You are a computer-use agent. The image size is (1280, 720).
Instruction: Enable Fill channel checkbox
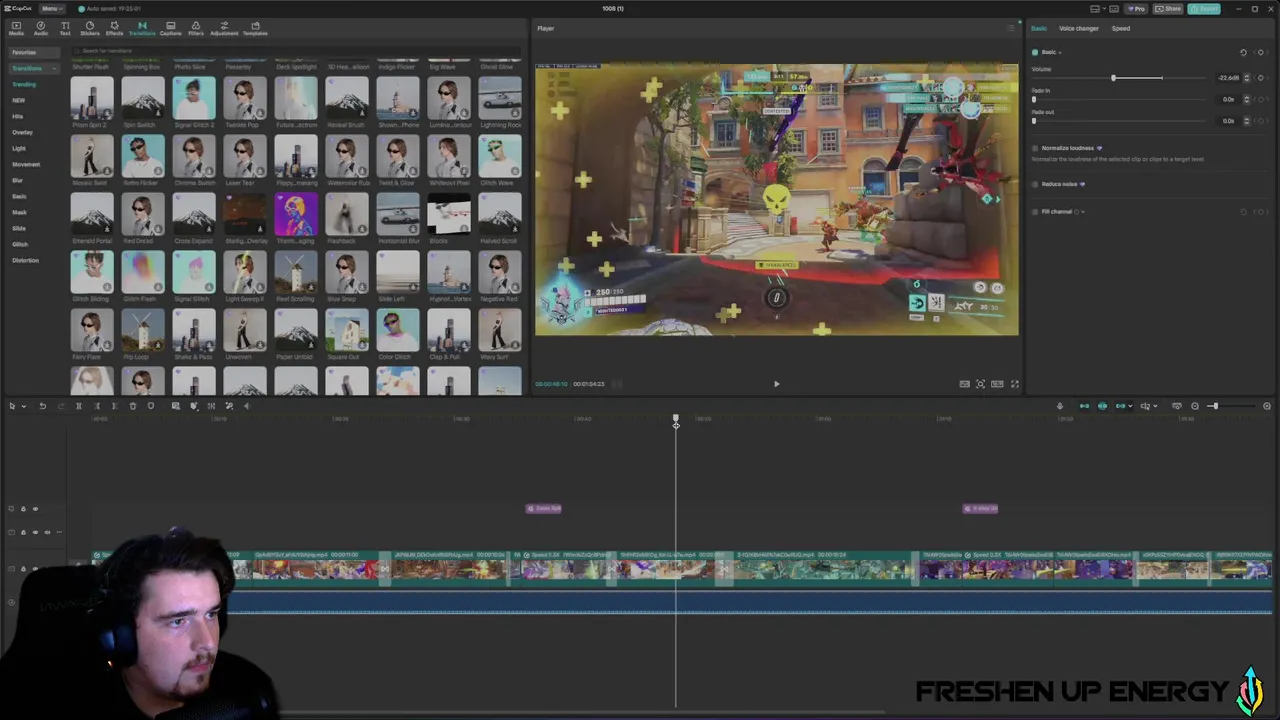pos(1035,212)
